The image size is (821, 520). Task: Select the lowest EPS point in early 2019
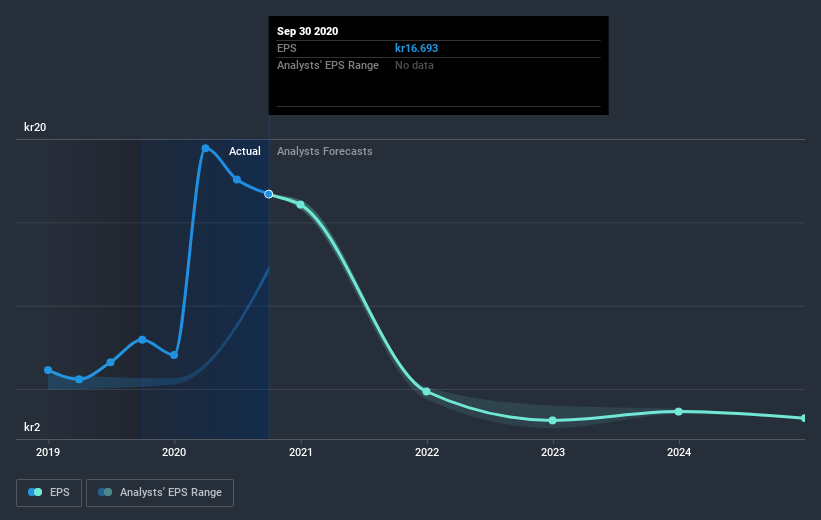coord(79,379)
